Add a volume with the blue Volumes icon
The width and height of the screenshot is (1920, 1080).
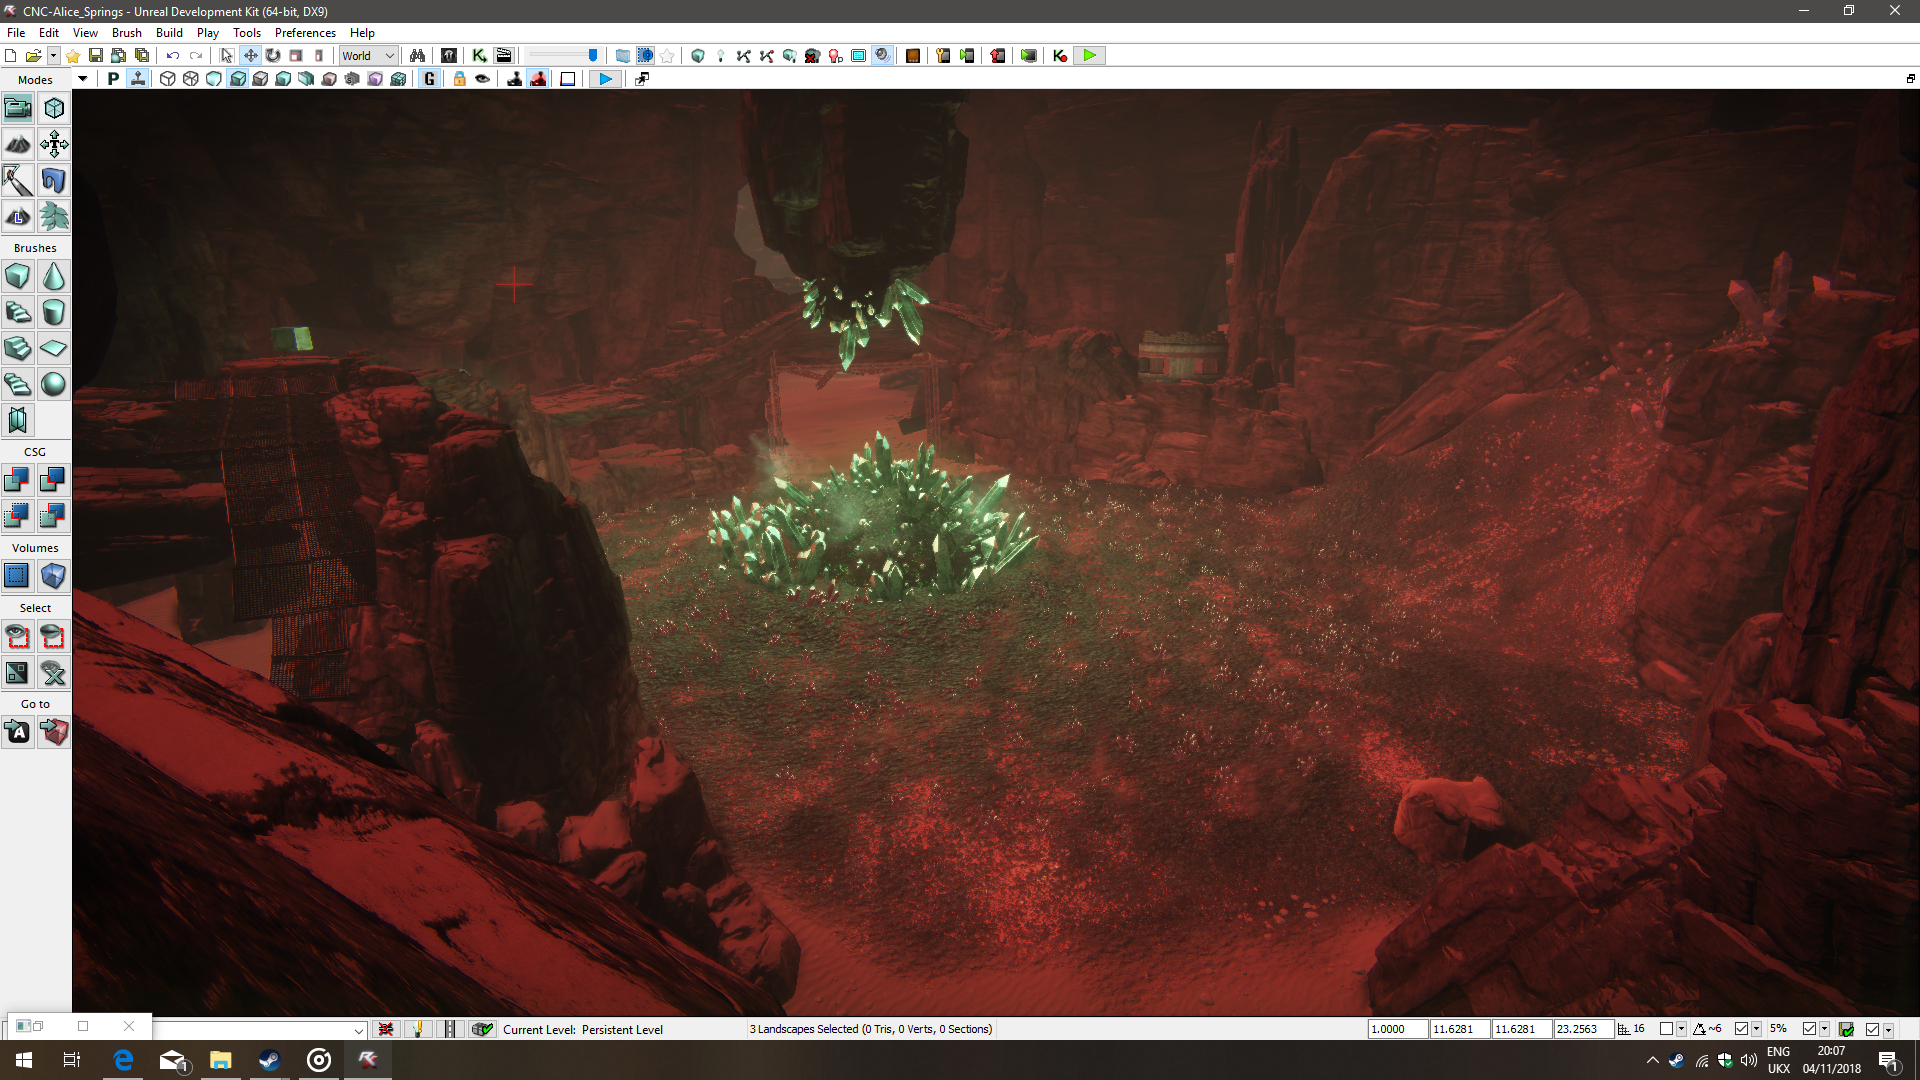click(18, 576)
